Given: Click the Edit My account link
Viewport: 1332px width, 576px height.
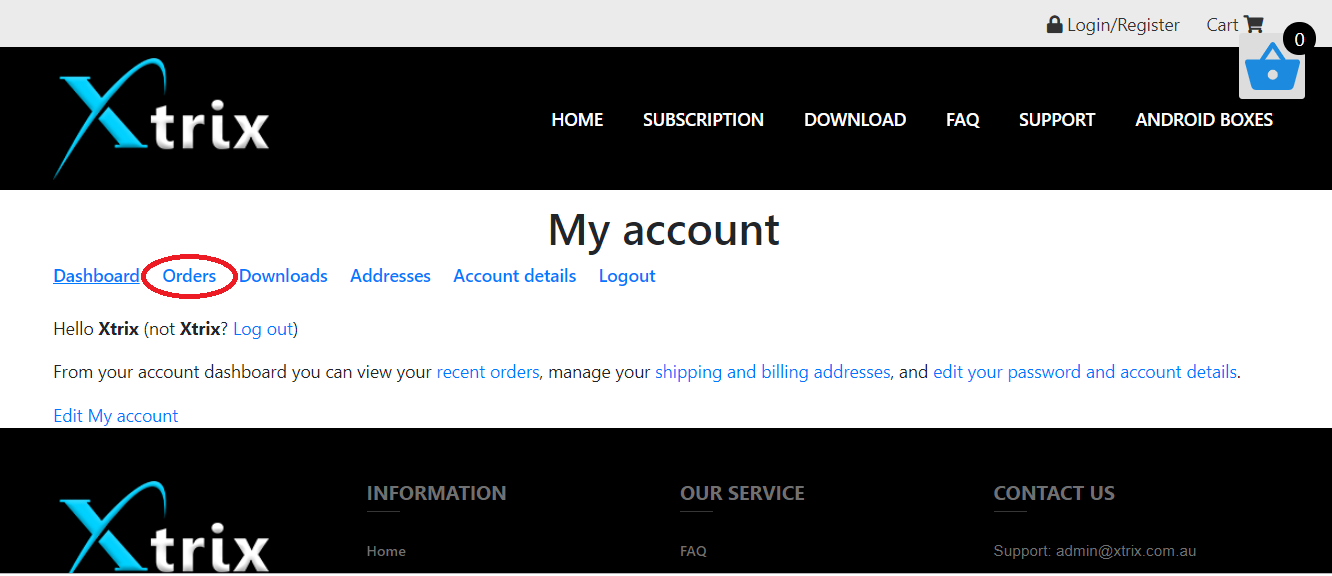Looking at the screenshot, I should coord(115,416).
